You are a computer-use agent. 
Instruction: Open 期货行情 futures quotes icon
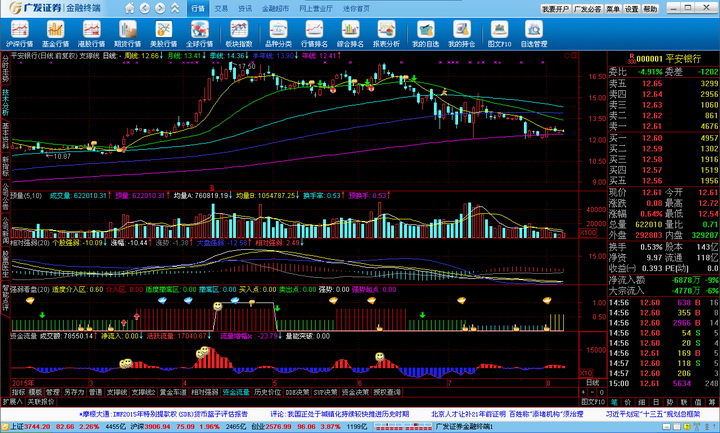tap(127, 34)
